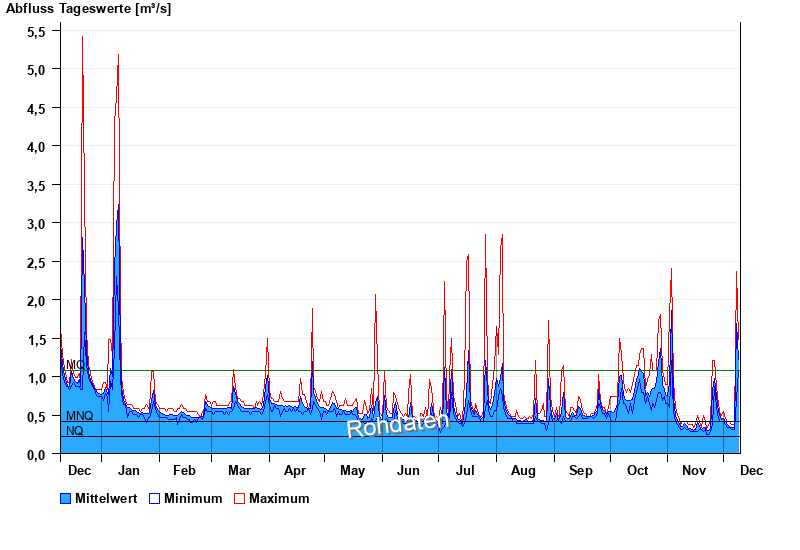Select the Mittelwert legend label
The height and width of the screenshot is (550, 800).
[106, 498]
